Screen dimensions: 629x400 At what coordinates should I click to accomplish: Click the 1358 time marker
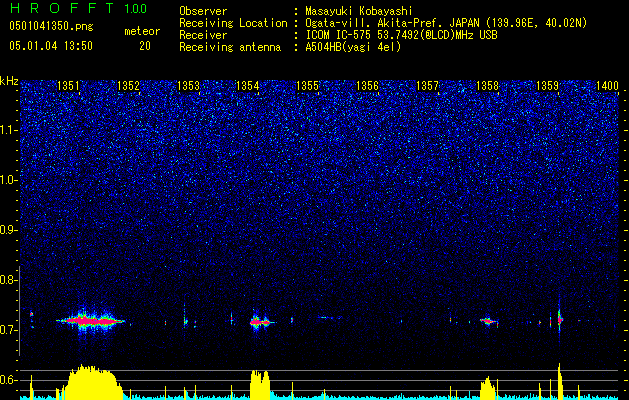point(487,86)
